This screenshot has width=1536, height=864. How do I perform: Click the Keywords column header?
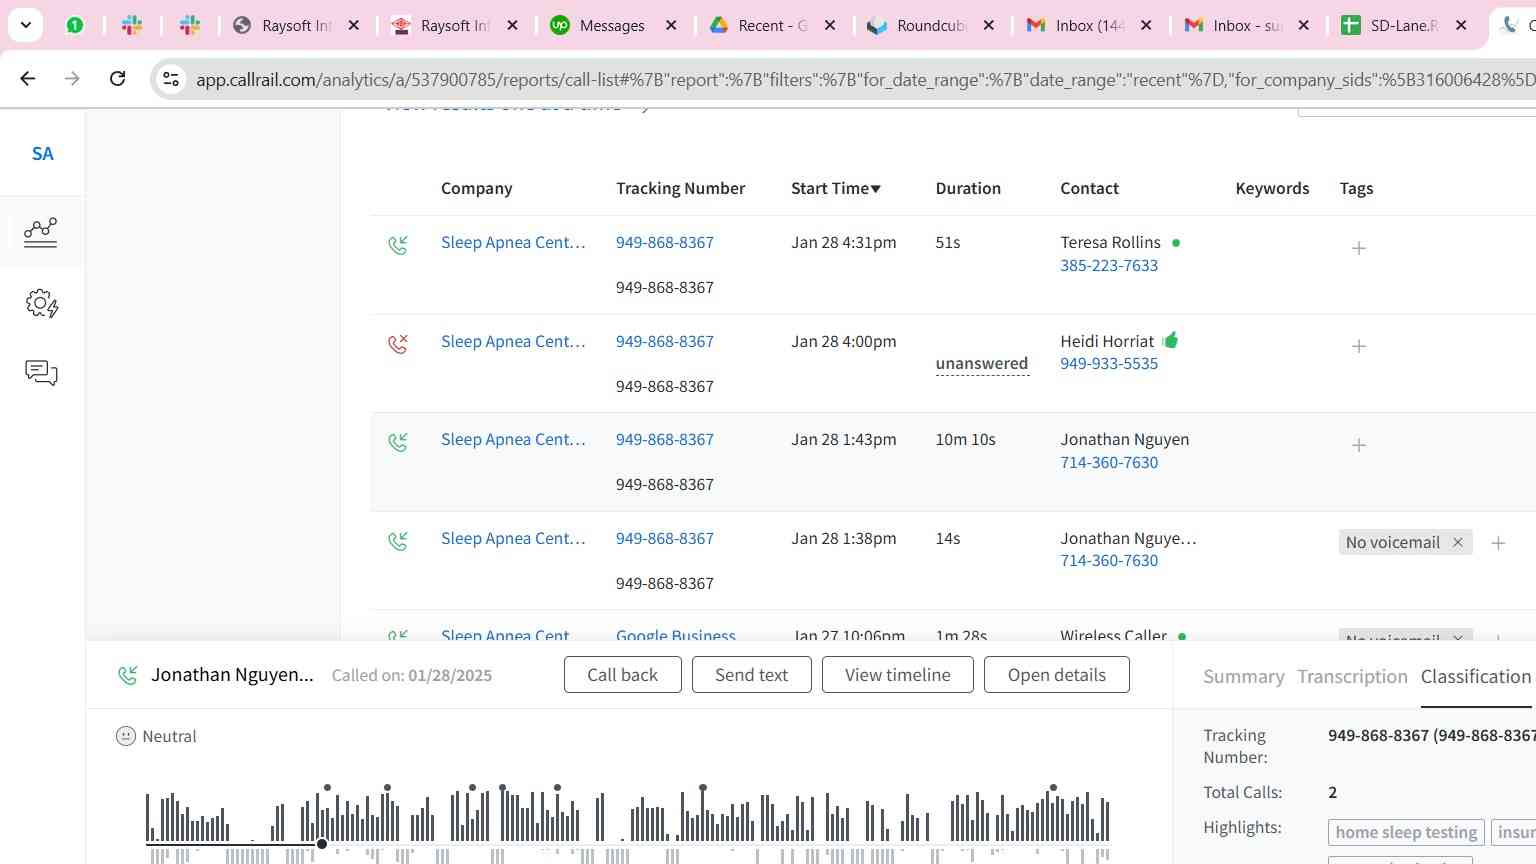click(x=1272, y=188)
